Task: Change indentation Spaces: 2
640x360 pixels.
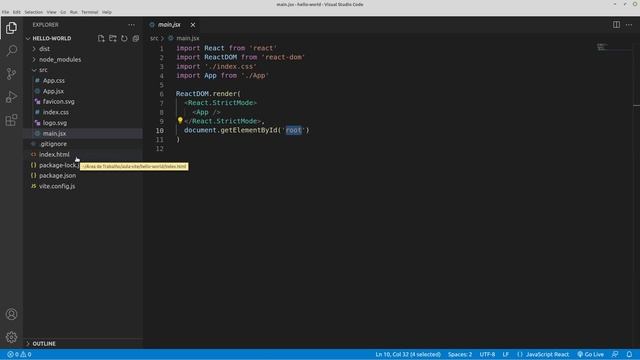Action: pos(460,354)
